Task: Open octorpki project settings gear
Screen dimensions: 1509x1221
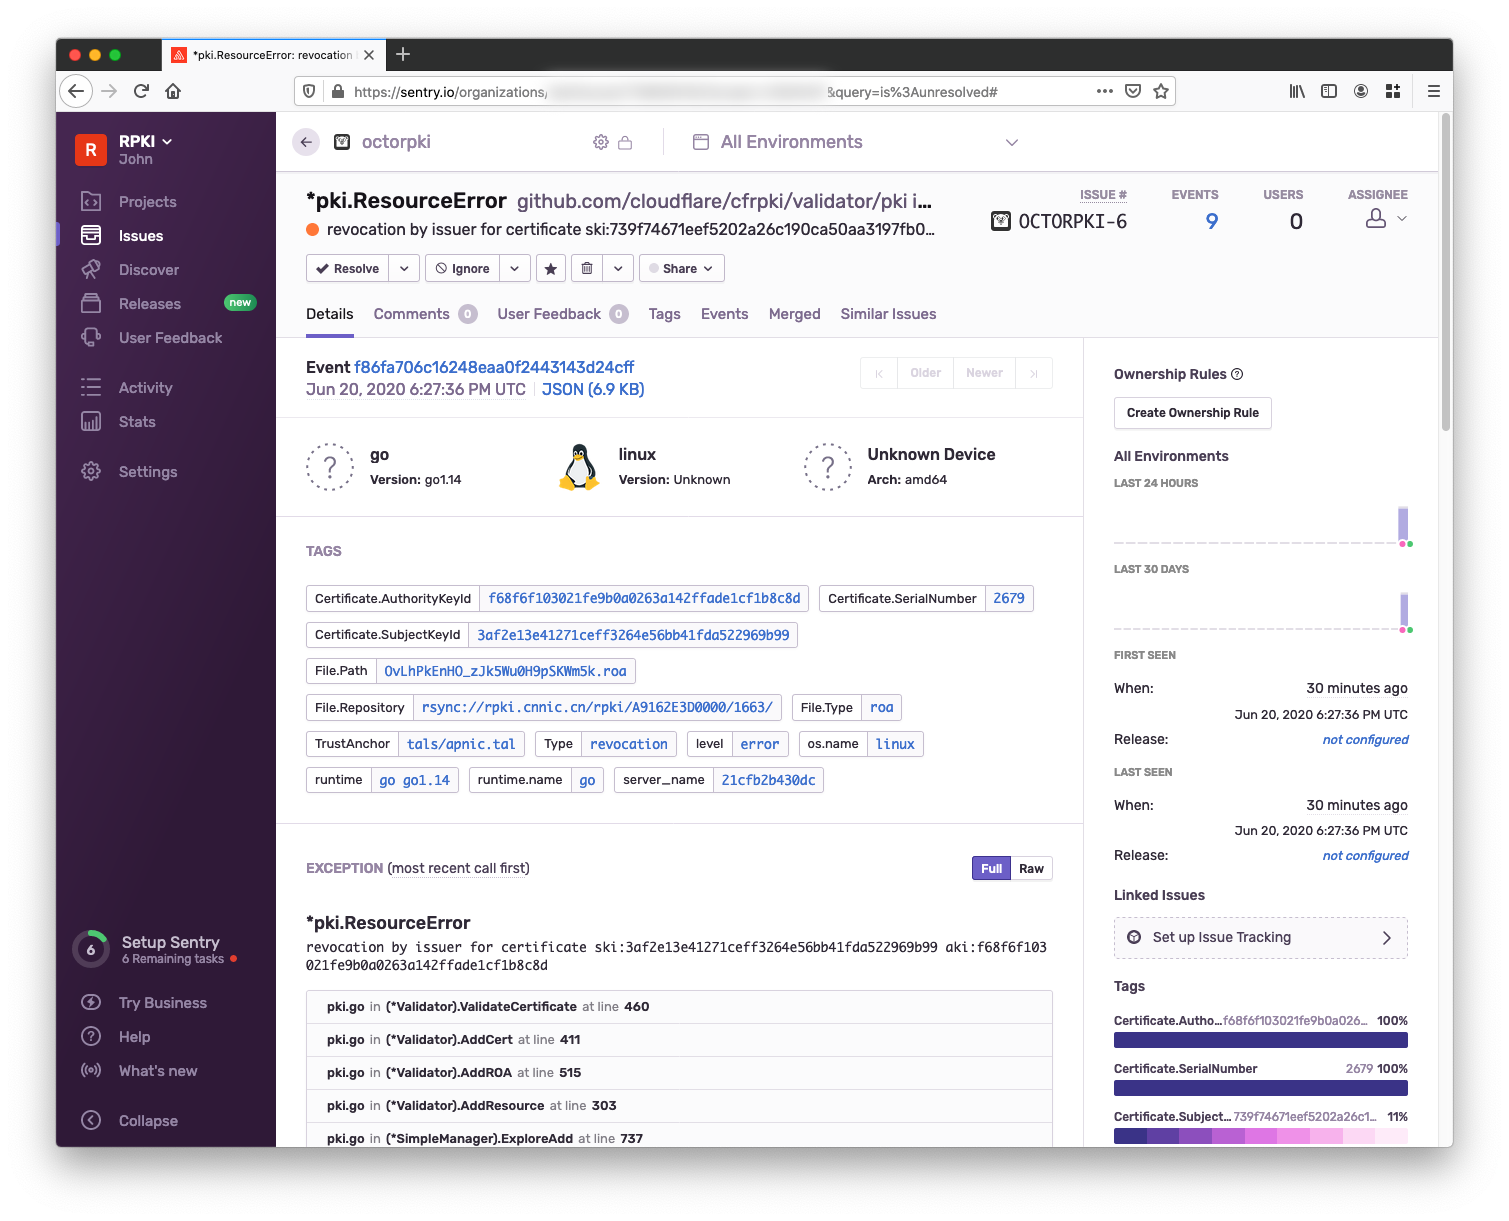Action: 601,142
